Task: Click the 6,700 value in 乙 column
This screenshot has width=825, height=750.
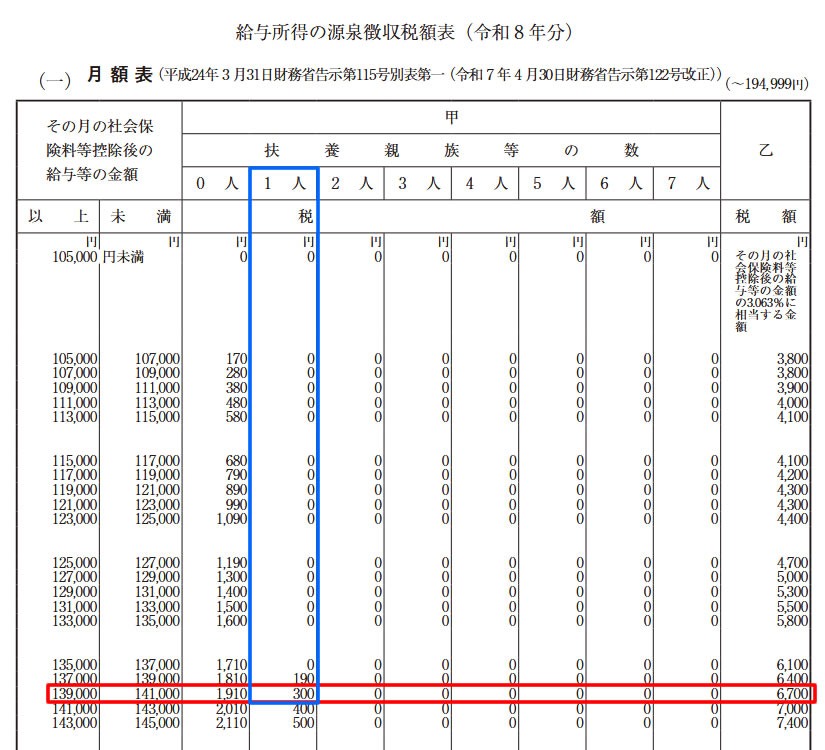Action: tap(791, 694)
